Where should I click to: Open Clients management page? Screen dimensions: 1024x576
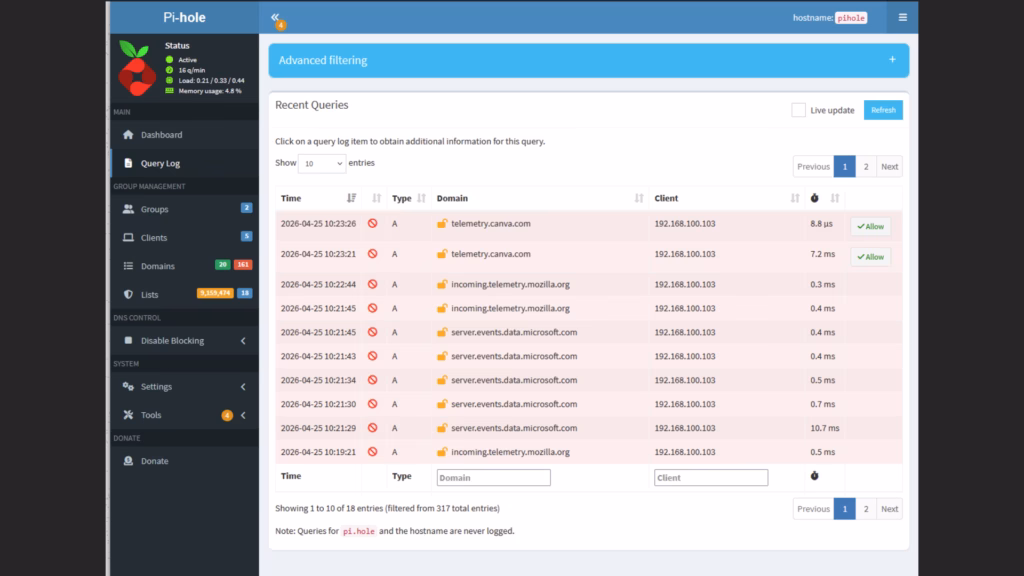click(154, 238)
